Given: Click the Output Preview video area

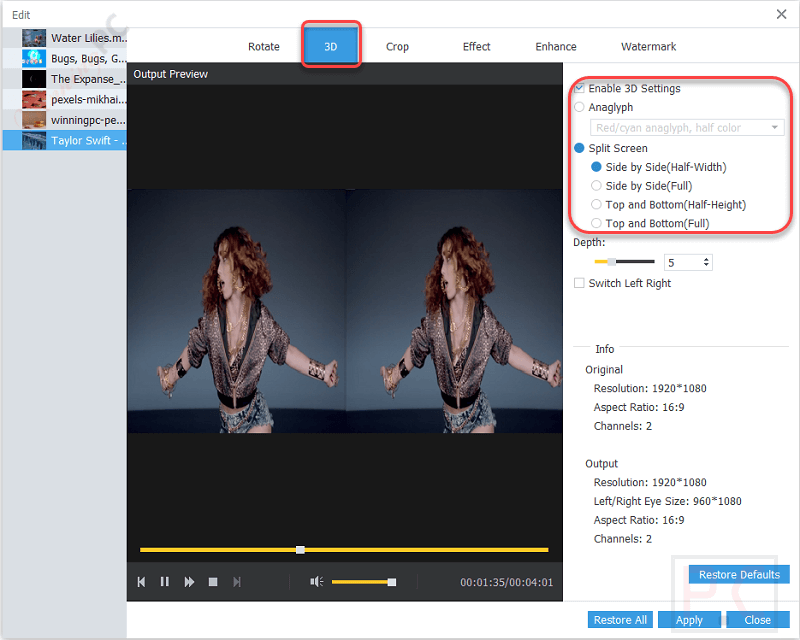Looking at the screenshot, I should coord(345,311).
